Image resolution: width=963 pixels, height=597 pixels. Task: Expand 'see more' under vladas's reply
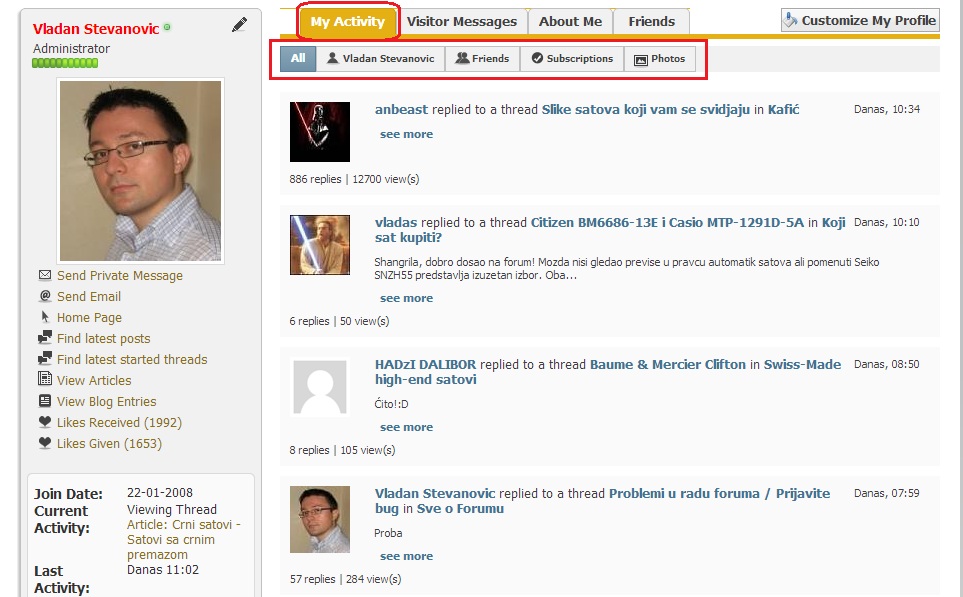click(406, 298)
